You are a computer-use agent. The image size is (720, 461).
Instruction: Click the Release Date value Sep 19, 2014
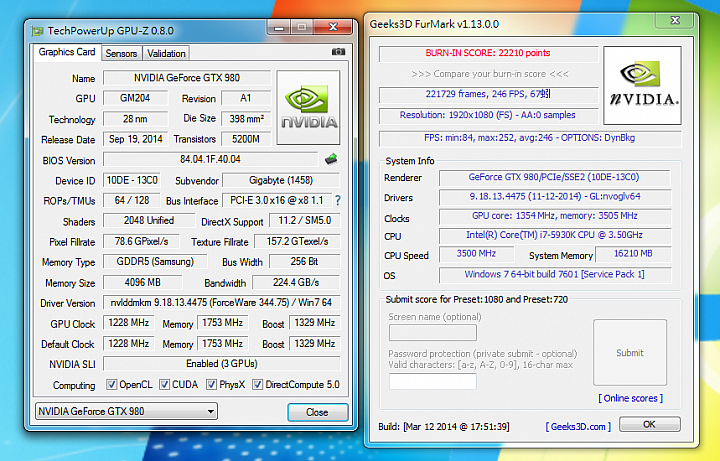pos(135,139)
